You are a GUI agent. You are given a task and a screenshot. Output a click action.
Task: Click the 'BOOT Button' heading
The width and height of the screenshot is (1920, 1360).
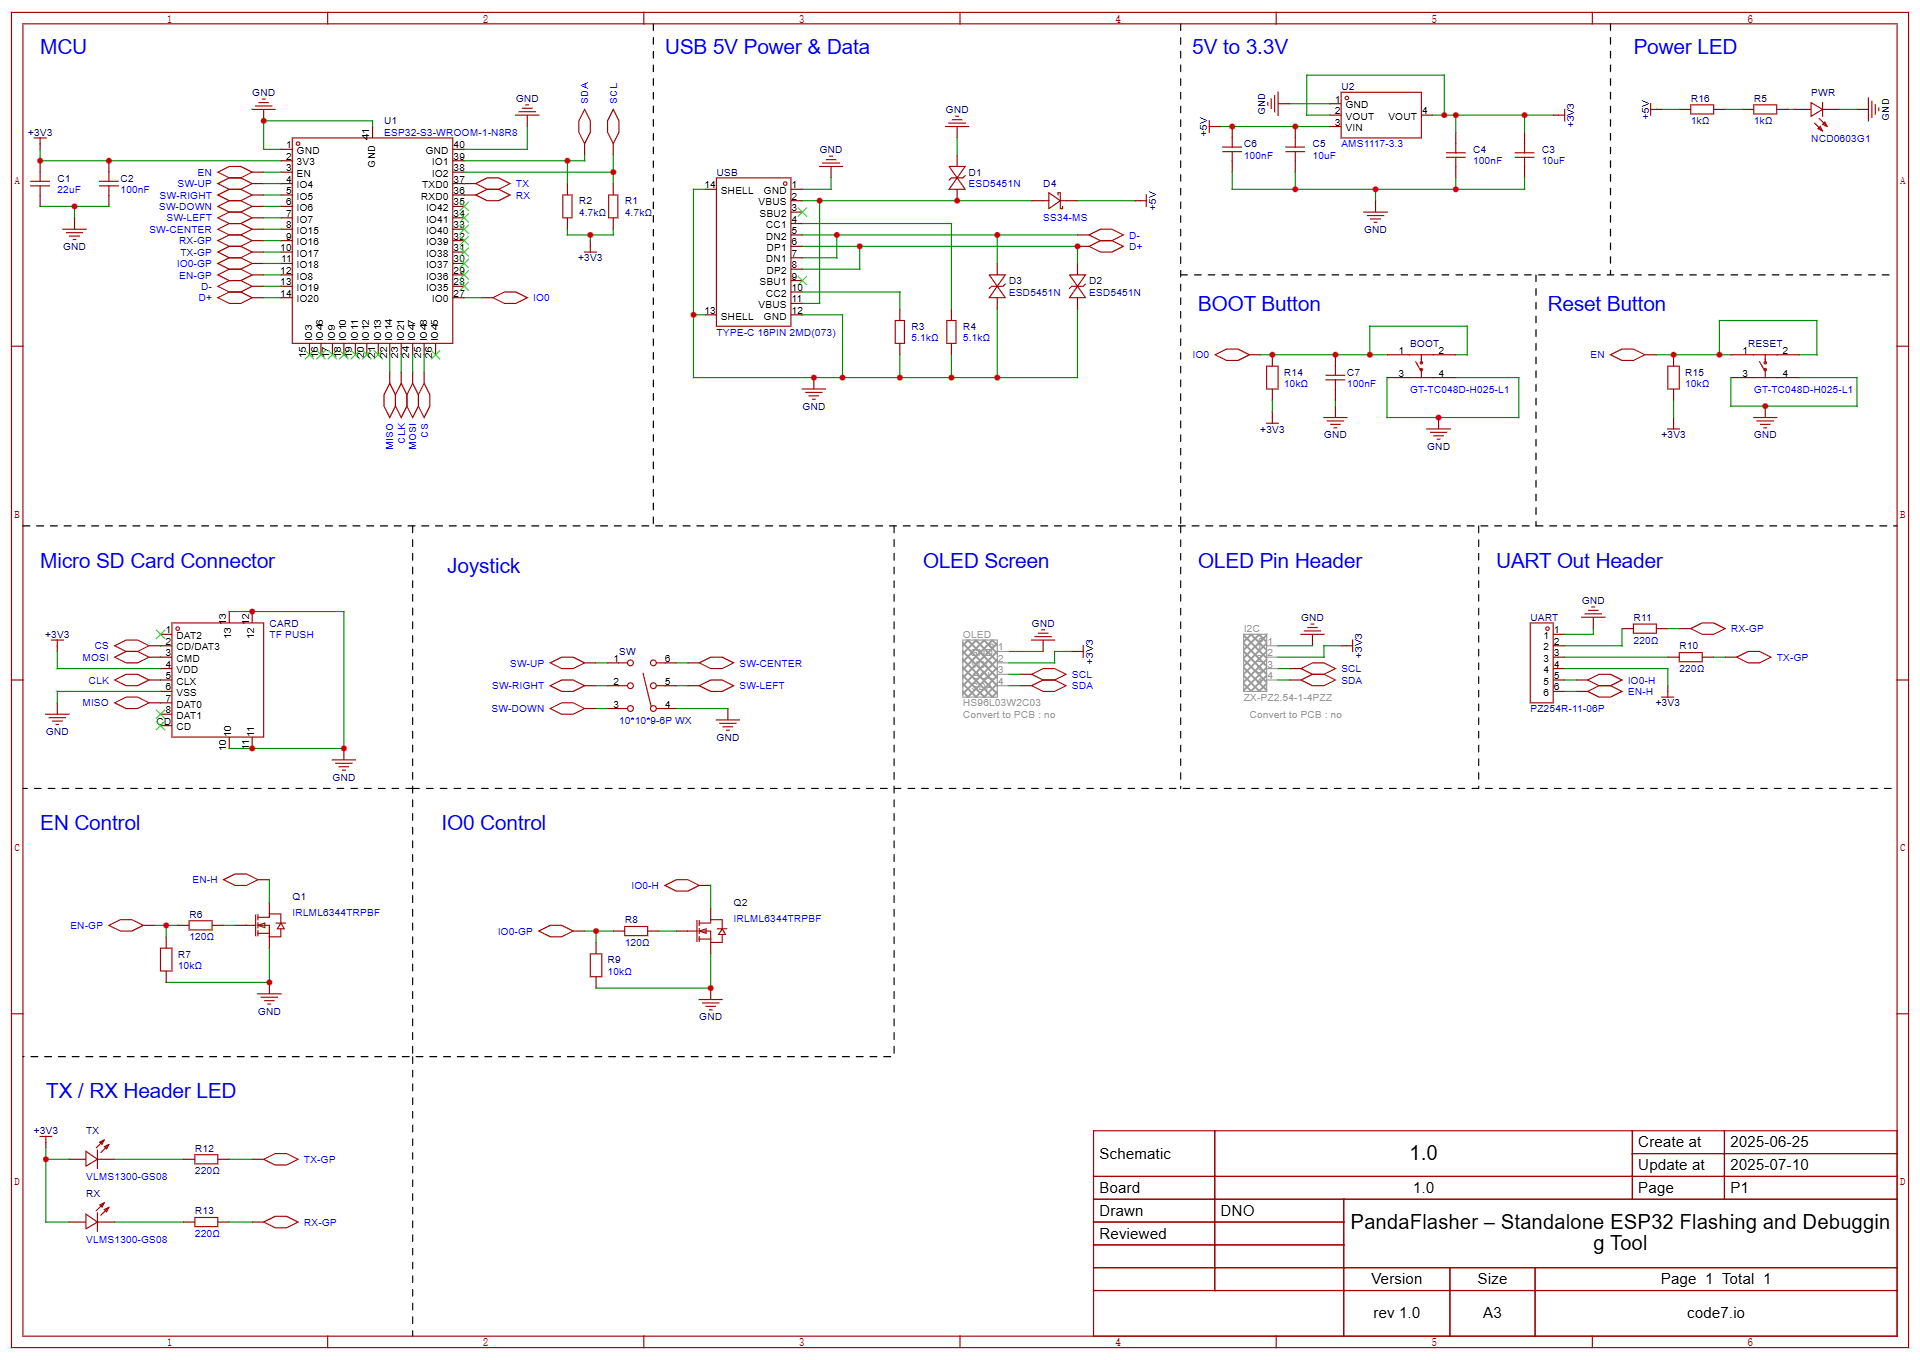click(x=1259, y=304)
